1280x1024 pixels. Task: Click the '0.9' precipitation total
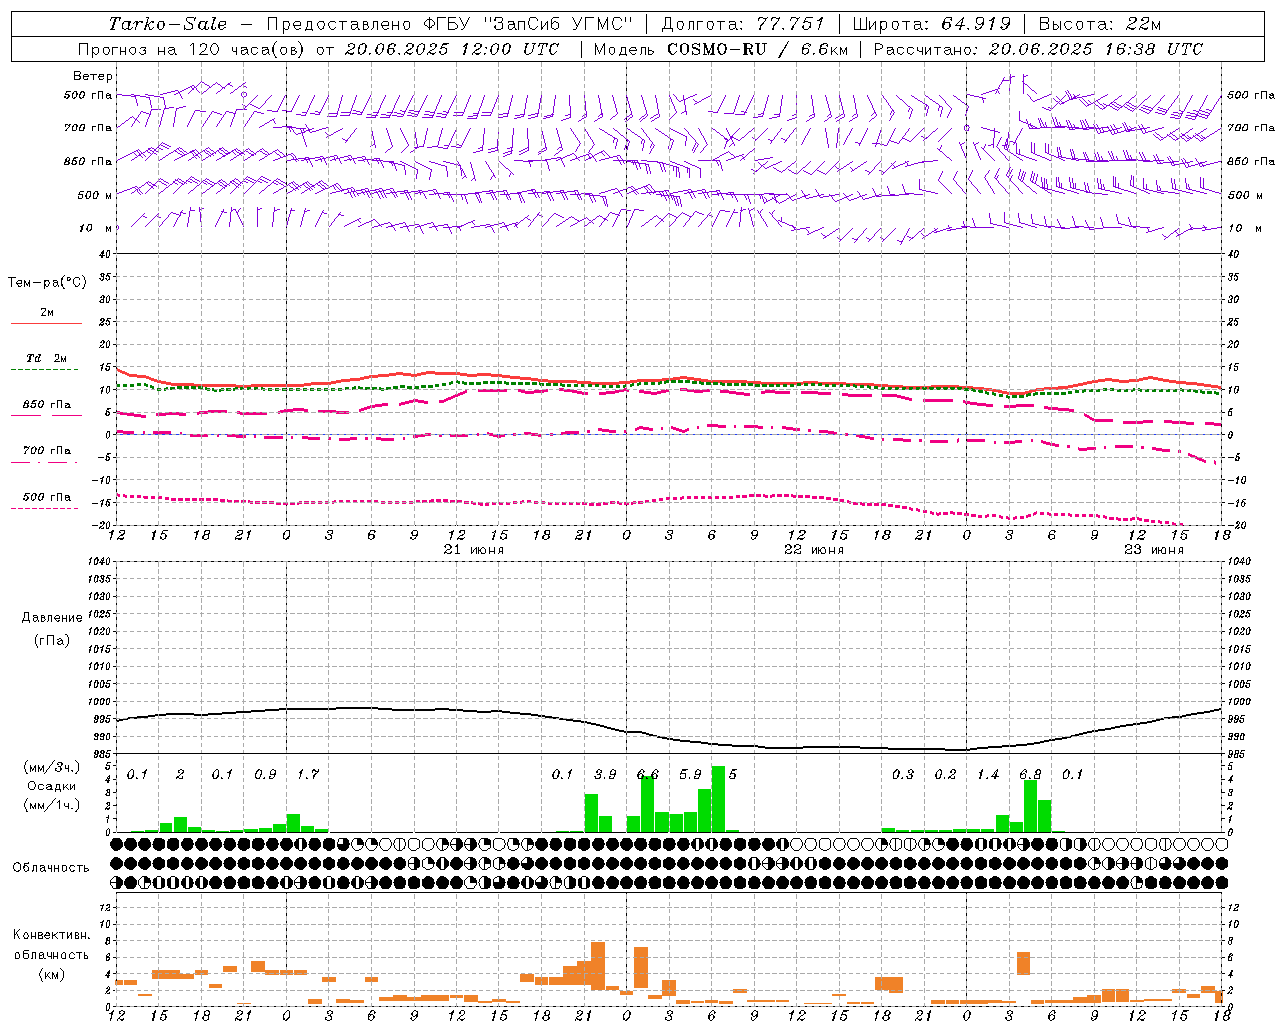pos(265,775)
